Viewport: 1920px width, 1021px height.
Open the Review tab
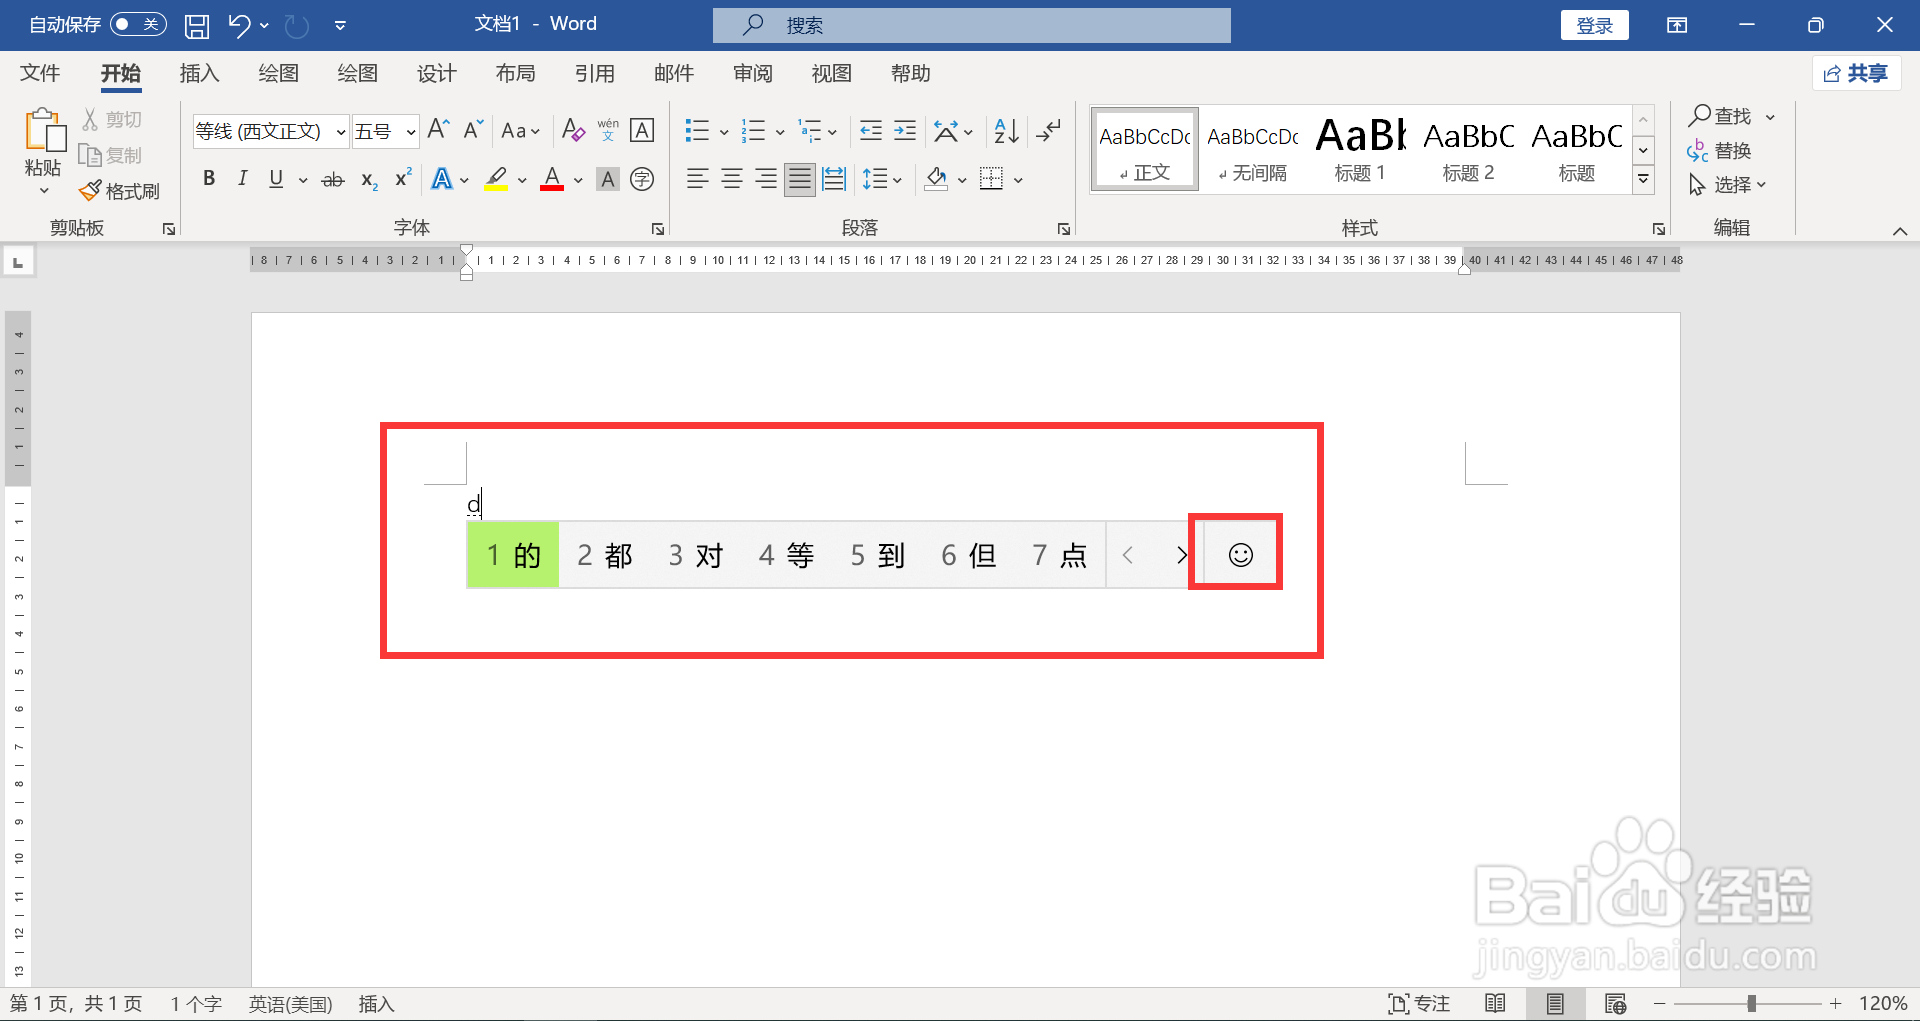(752, 73)
